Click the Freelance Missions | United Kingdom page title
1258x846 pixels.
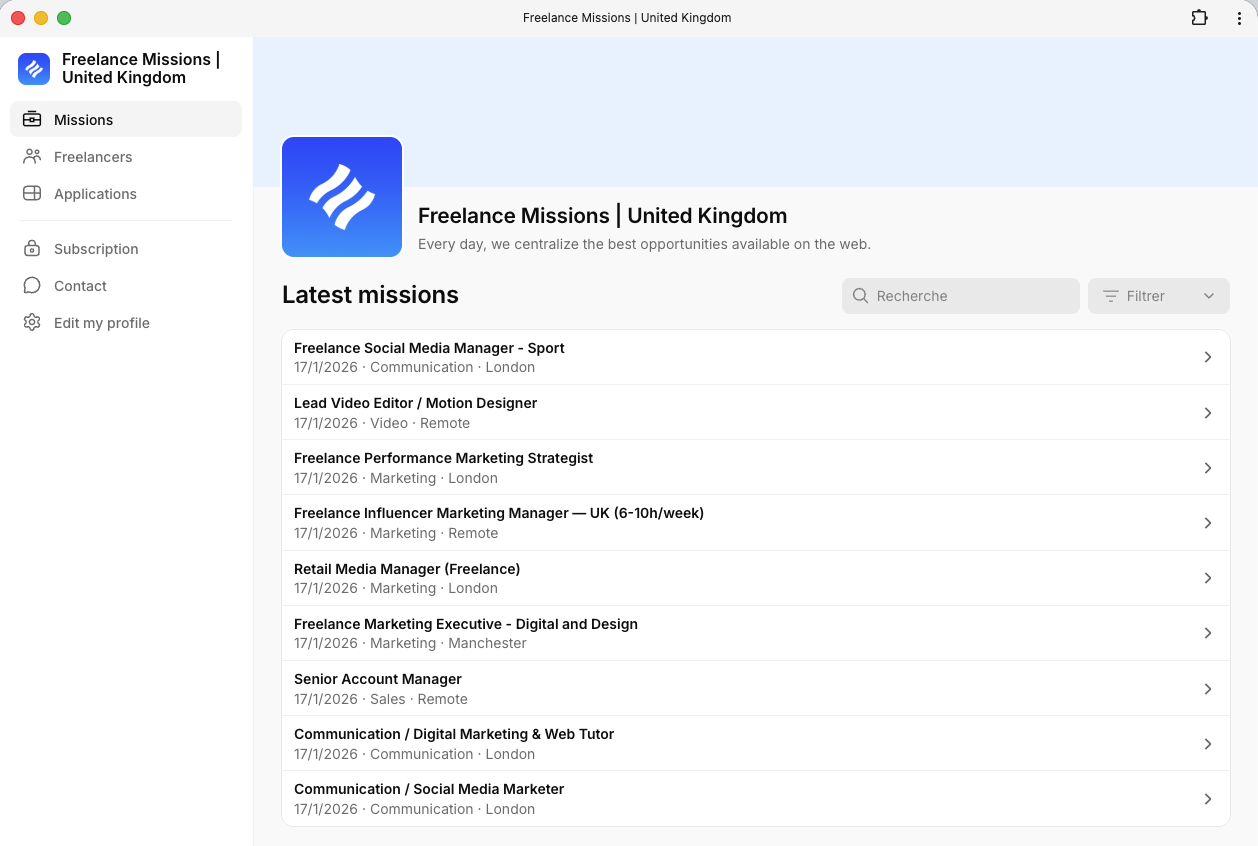[x=602, y=216]
